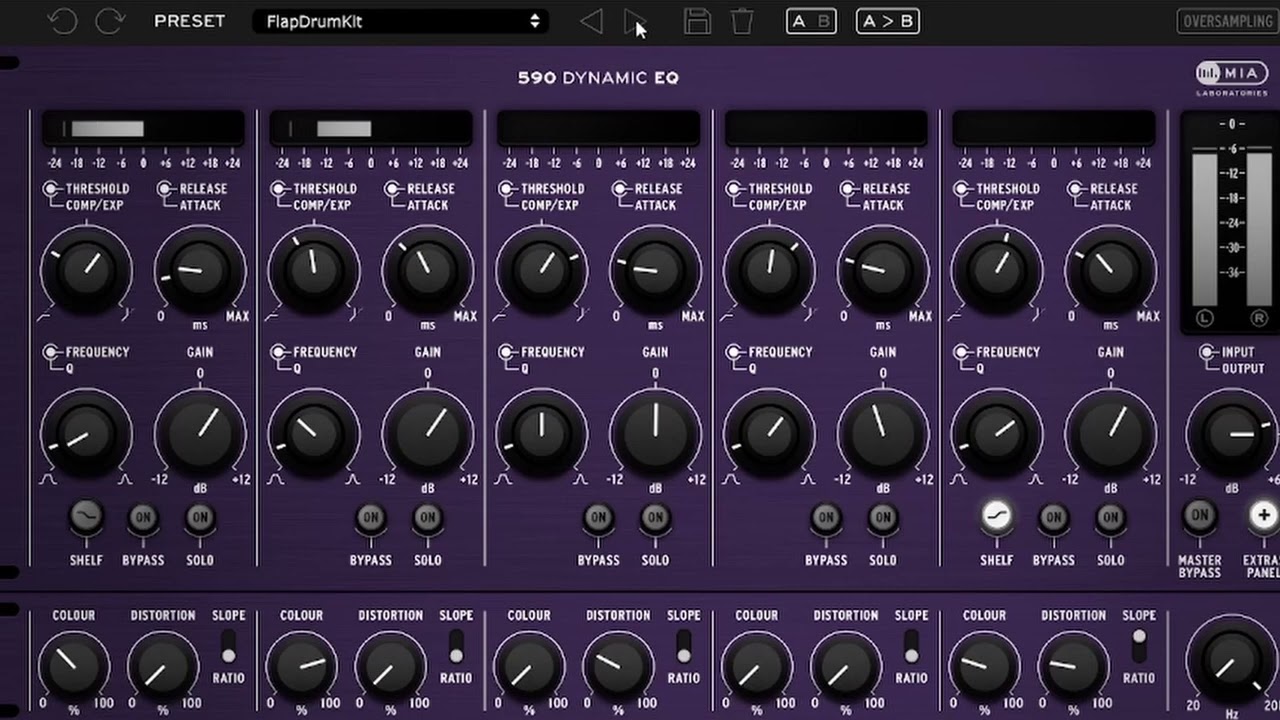Copy settings with the A > B button
Image resolution: width=1280 pixels, height=720 pixels.
(888, 21)
